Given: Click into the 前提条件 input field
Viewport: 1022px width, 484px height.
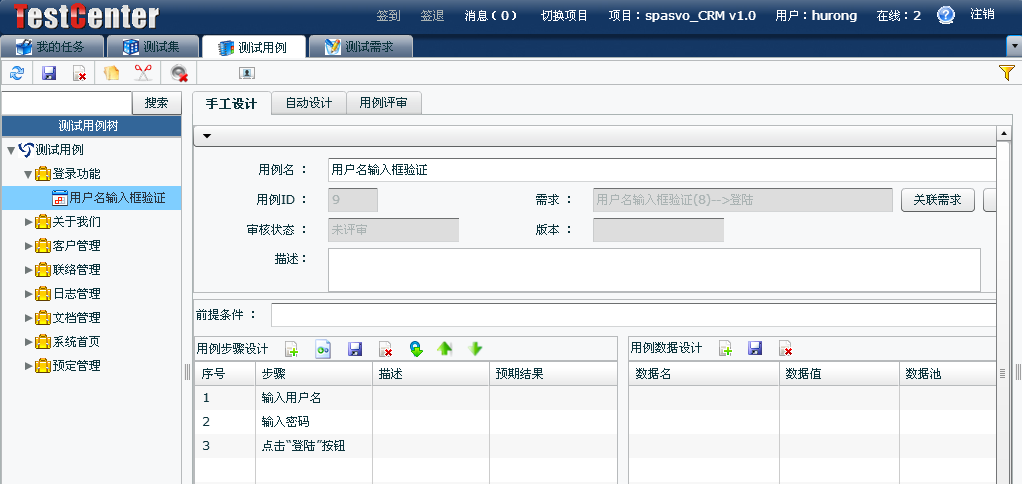Looking at the screenshot, I should [x=632, y=315].
